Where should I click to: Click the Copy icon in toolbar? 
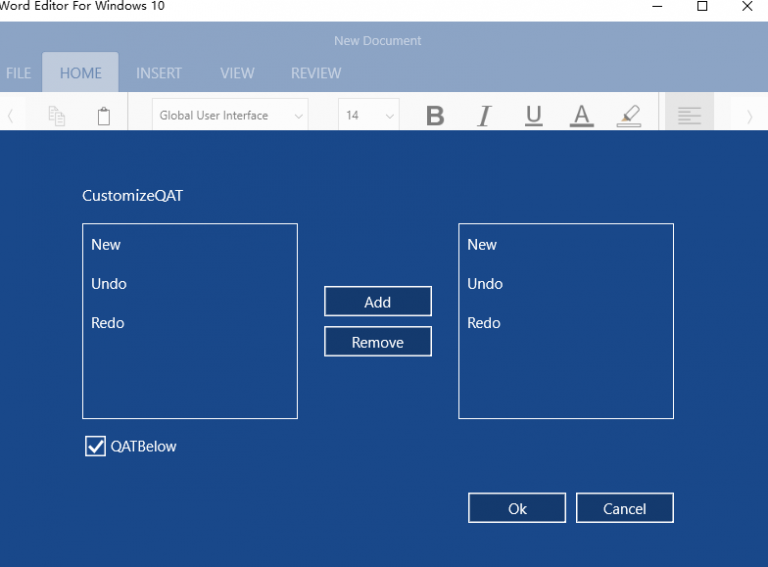click(57, 116)
